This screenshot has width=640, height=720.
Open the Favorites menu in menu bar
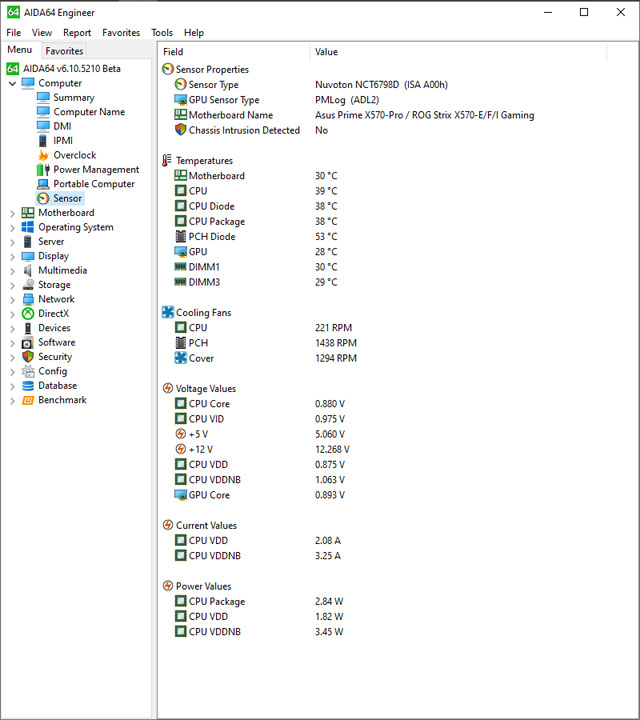pyautogui.click(x=121, y=33)
